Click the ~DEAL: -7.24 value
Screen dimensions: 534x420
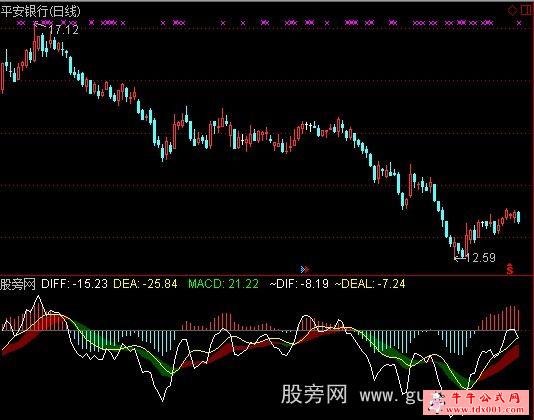(x=370, y=284)
